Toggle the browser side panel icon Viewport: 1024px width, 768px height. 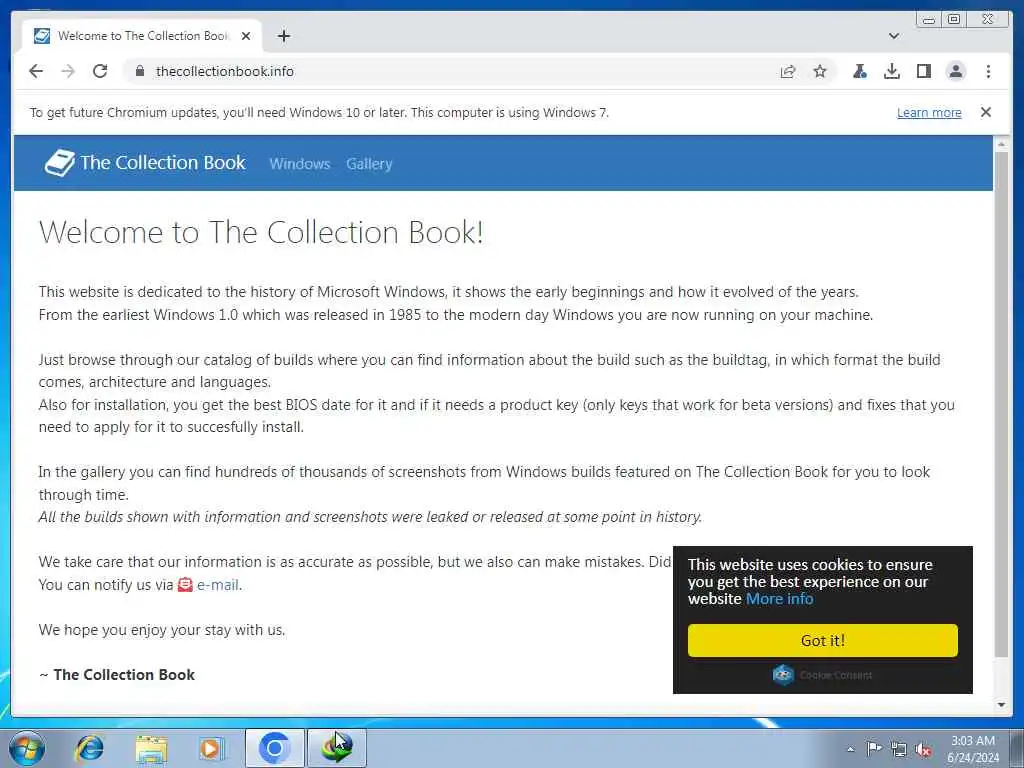tap(923, 71)
